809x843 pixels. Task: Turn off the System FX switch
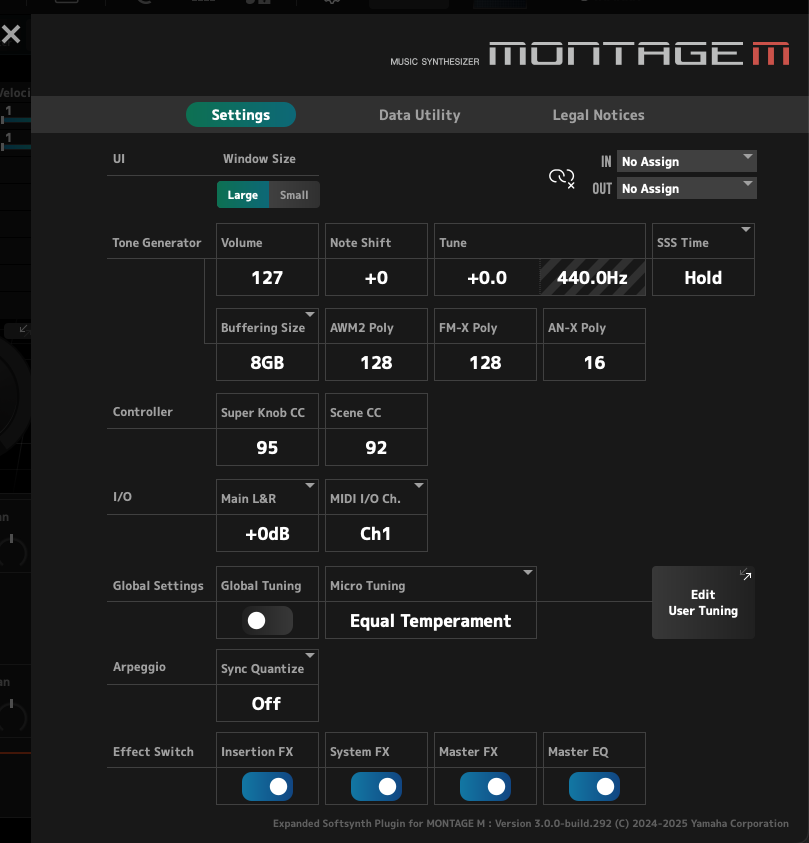(376, 787)
